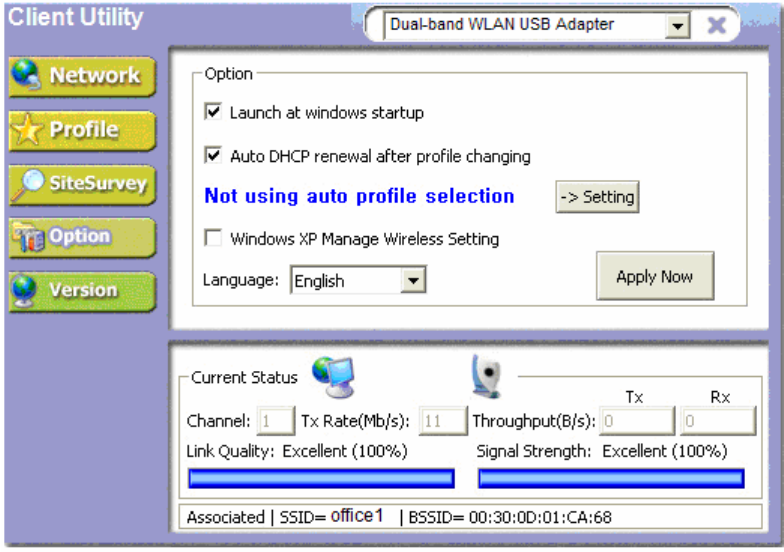Click the 'Link Quality: Excellent (100%)' label
The image size is (784, 552).
297,452
